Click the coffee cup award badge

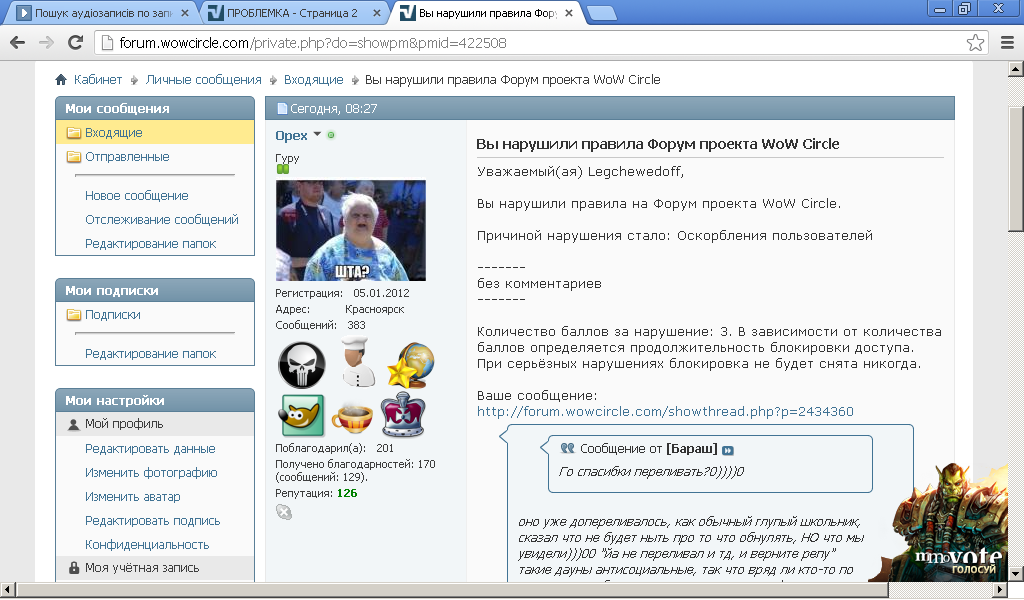(x=353, y=418)
